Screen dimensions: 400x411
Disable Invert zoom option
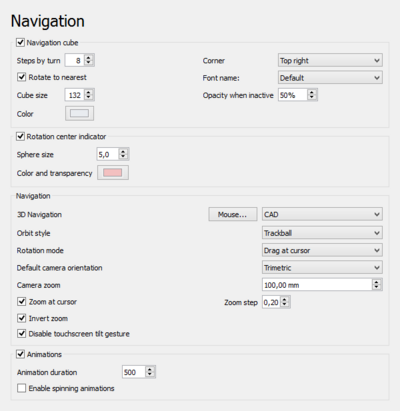(x=22, y=318)
